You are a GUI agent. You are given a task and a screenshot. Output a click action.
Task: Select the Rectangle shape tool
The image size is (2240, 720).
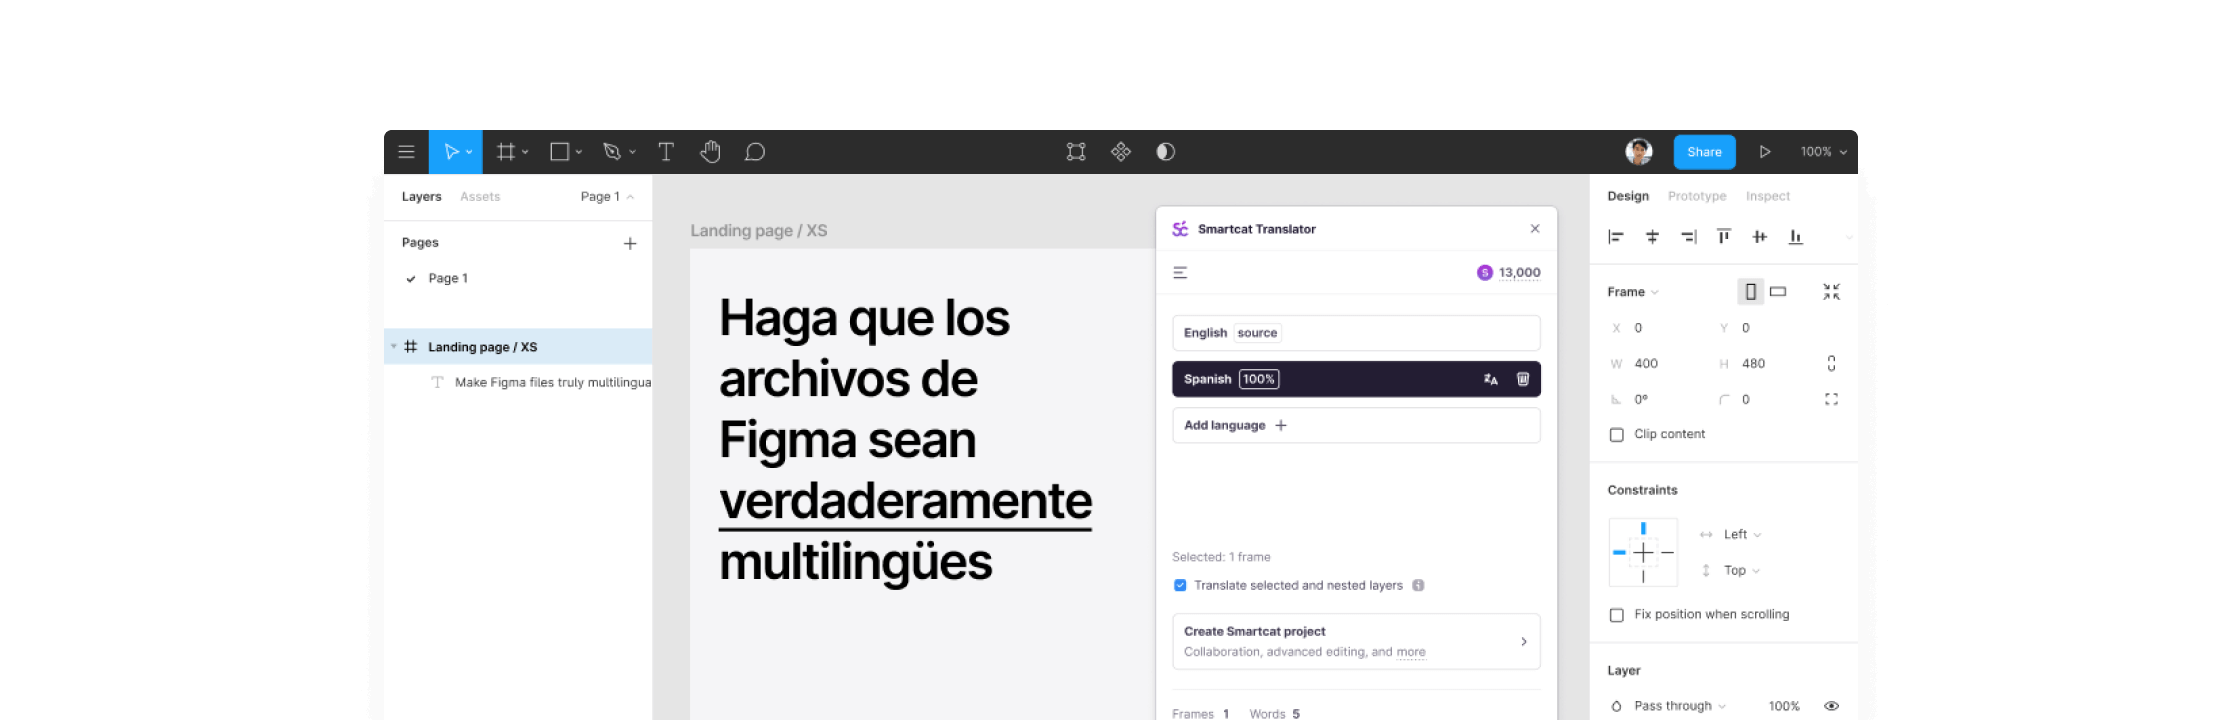[560, 152]
